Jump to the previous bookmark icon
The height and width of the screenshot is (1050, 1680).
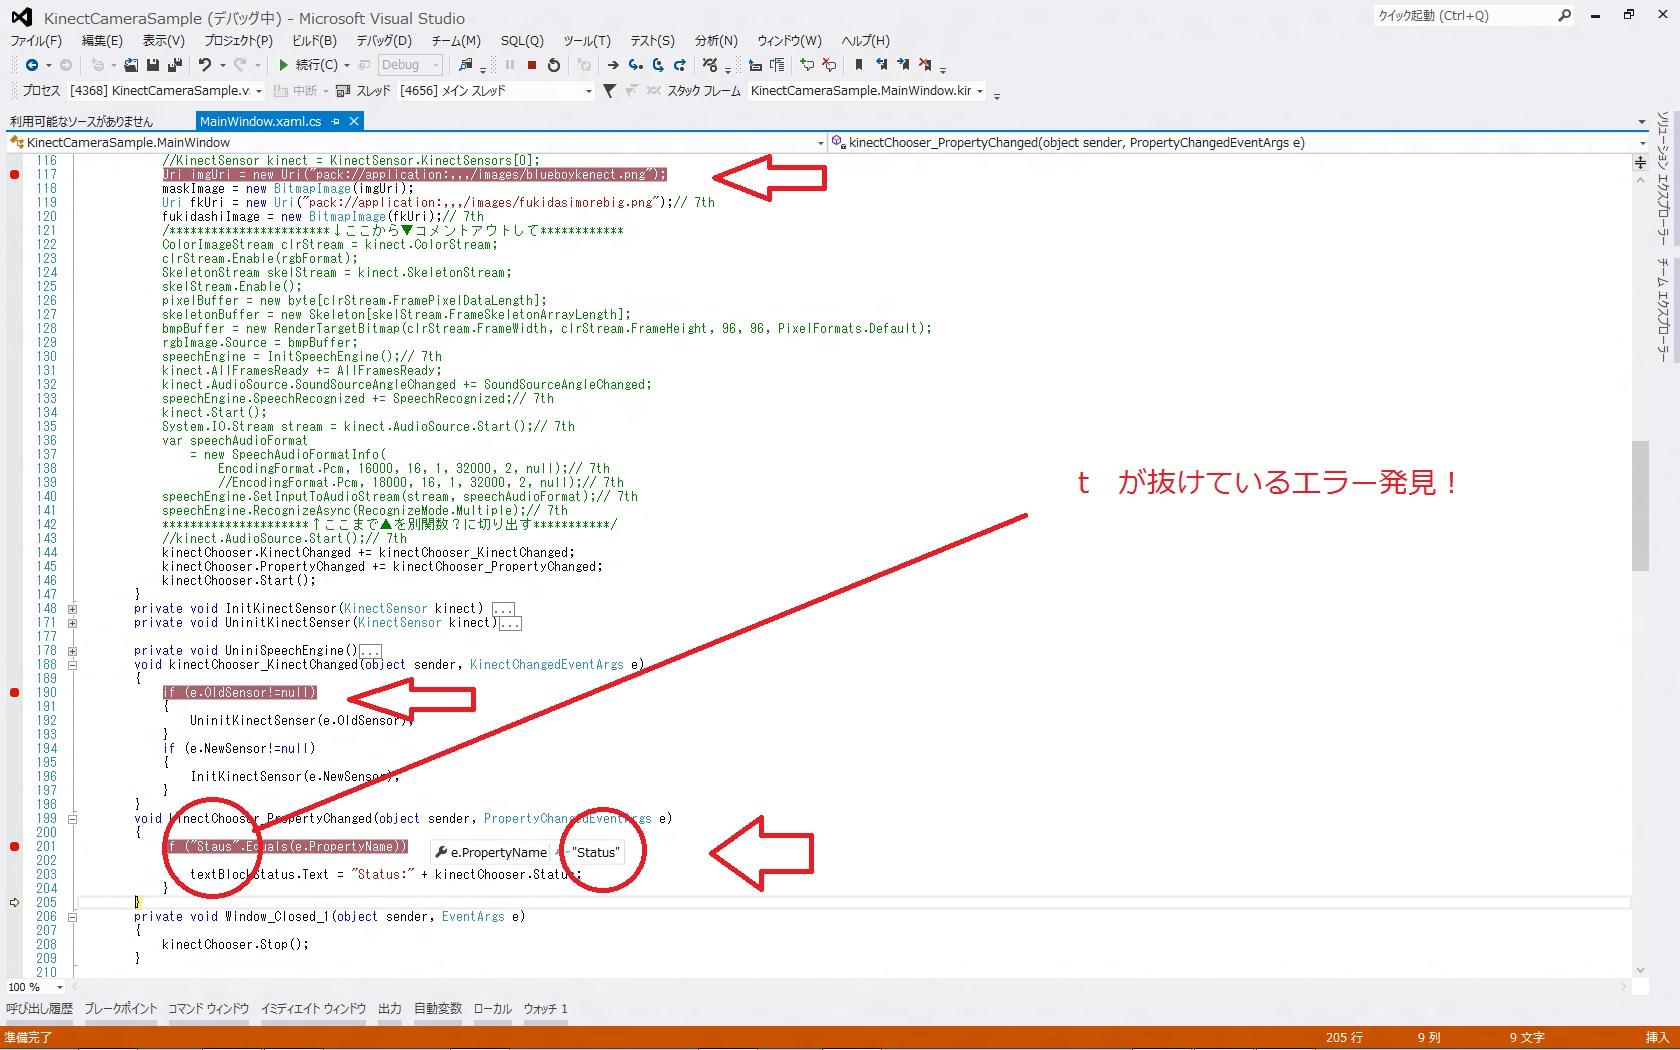point(881,65)
